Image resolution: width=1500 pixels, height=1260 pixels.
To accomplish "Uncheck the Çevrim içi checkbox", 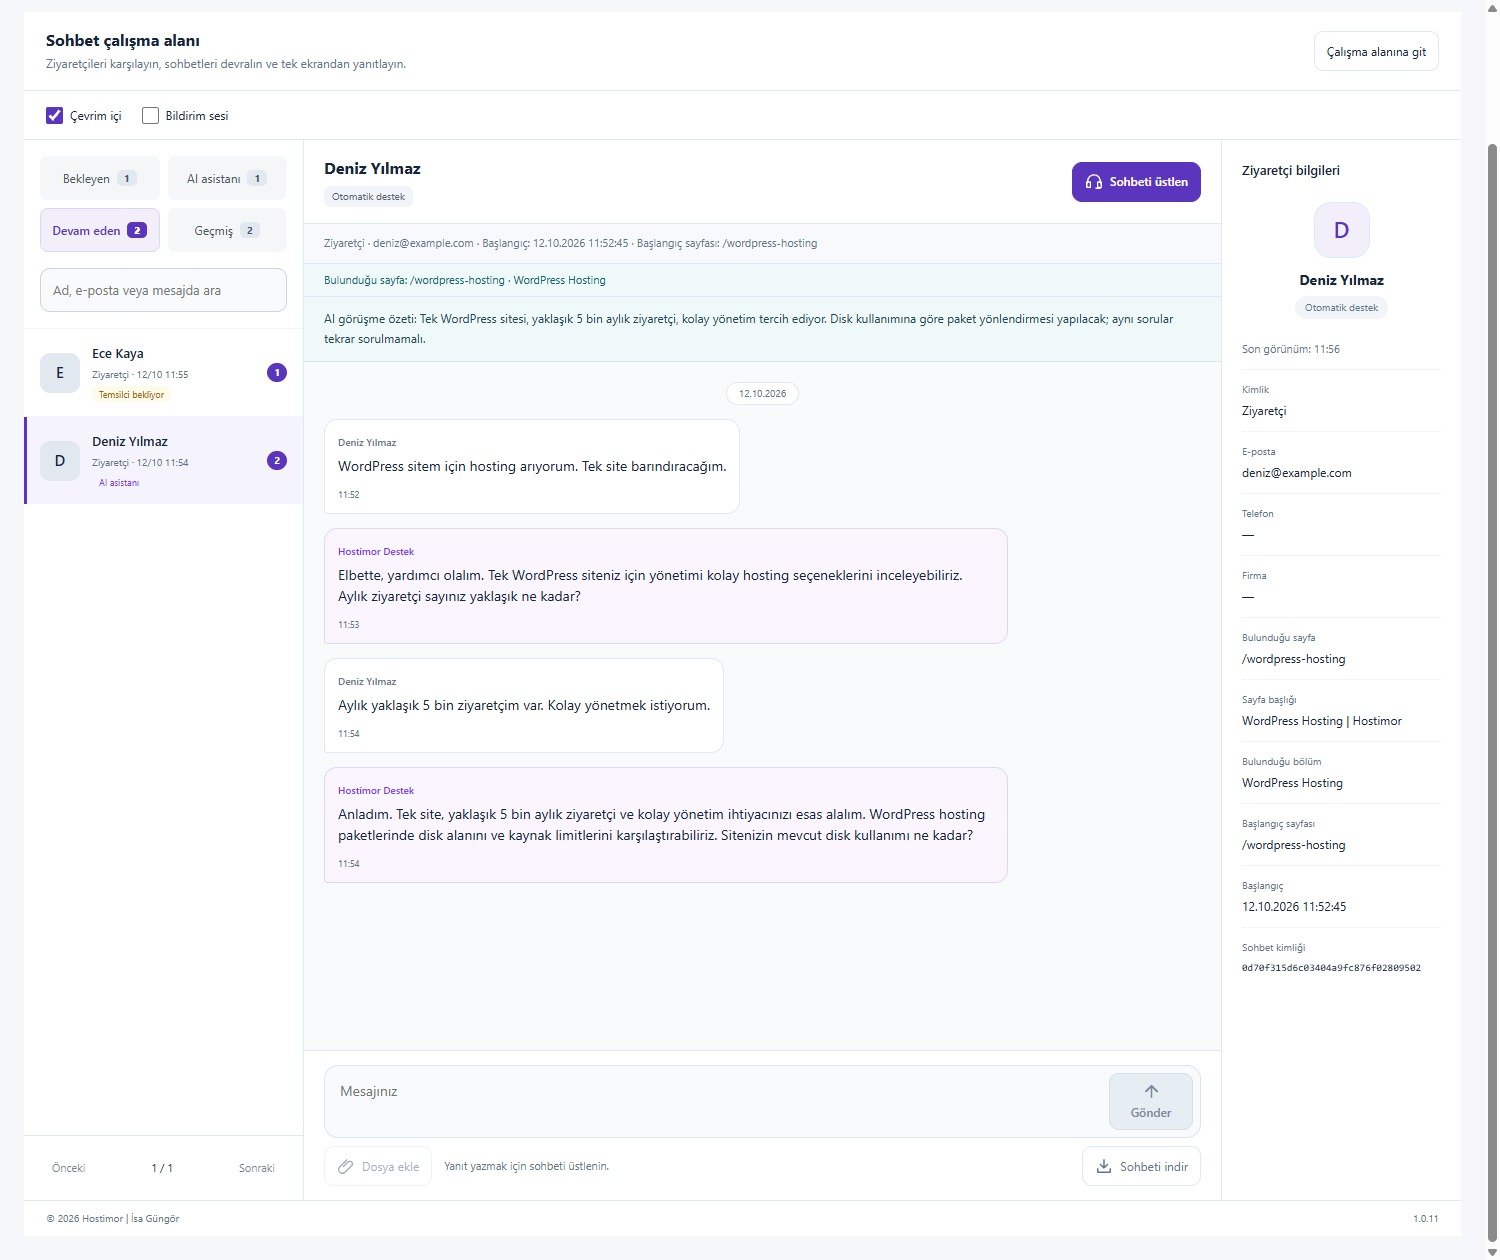I will 55,116.
